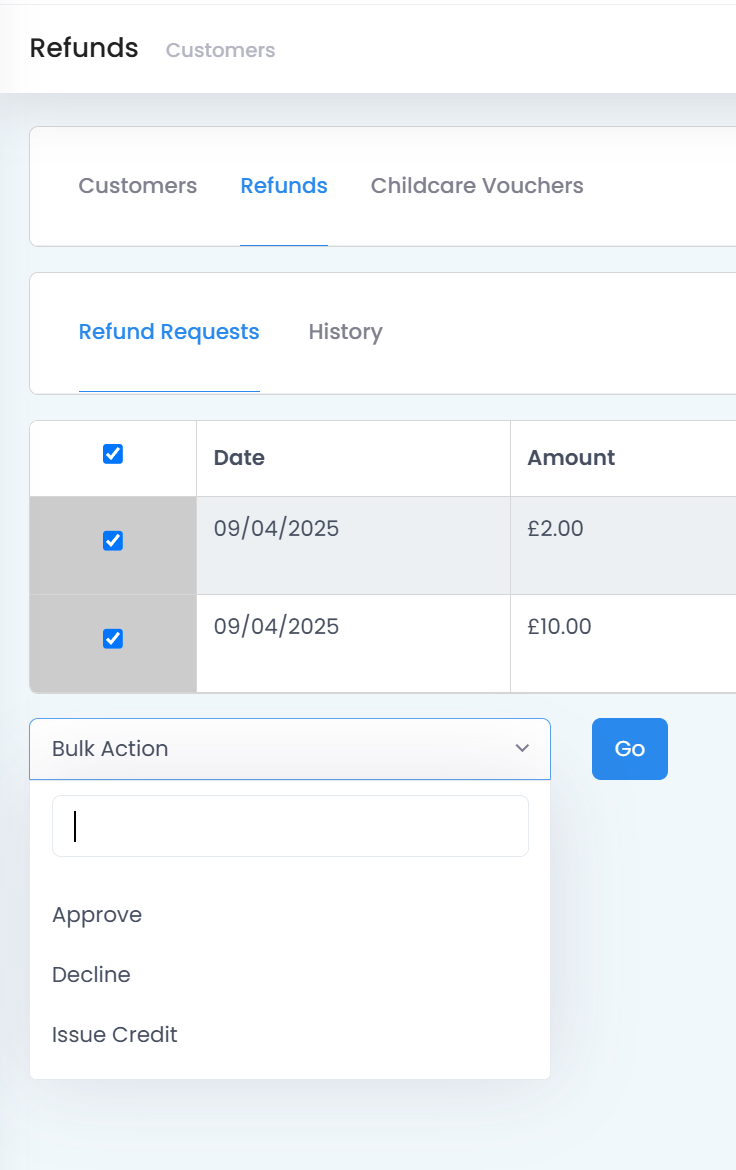736x1170 pixels.
Task: Uncheck the £2.00 refund row checkbox
Action: 113,540
